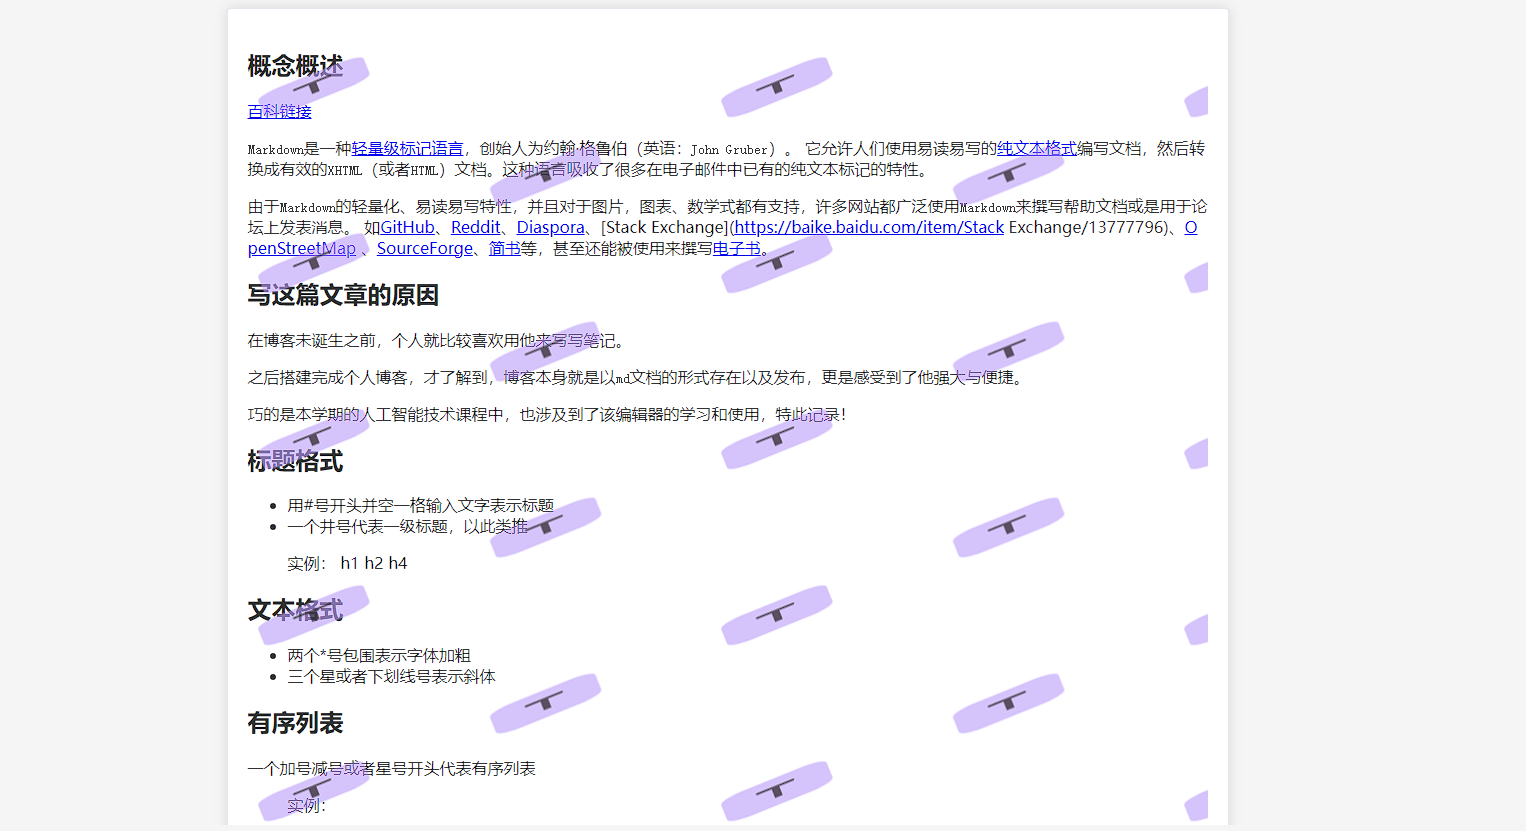Click the bullet item 两个*号包围表示字体加粗
The height and width of the screenshot is (831, 1526).
[x=381, y=655]
